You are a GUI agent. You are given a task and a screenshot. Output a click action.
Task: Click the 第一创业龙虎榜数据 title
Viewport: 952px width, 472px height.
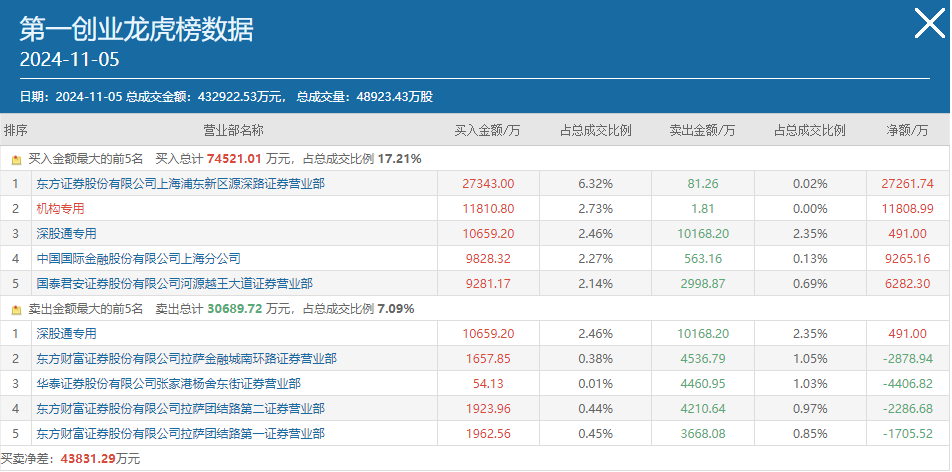tap(137, 29)
